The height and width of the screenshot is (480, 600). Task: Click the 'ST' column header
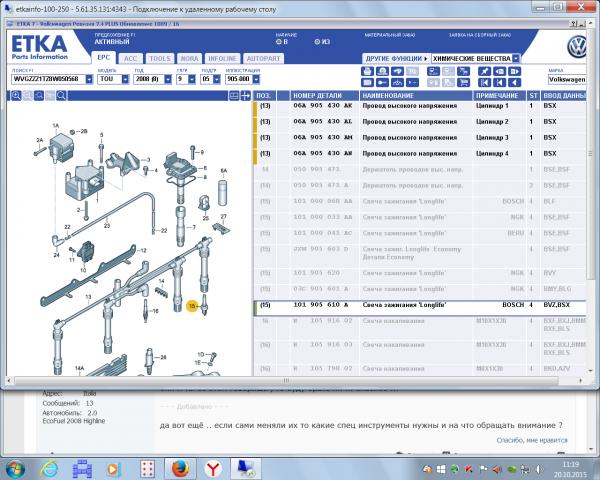click(533, 96)
